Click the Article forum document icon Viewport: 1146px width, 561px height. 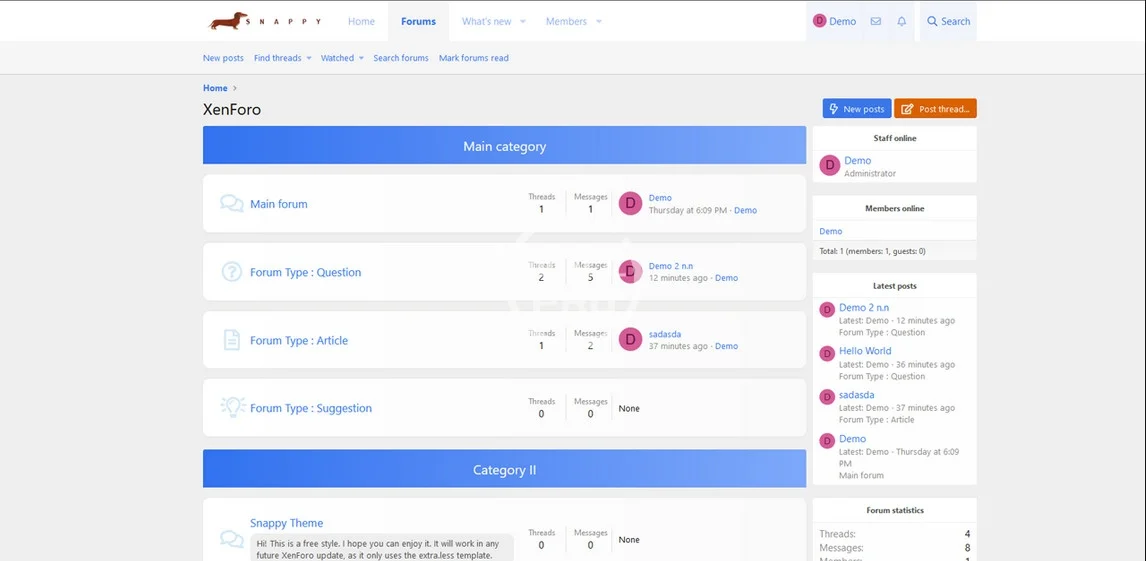click(231, 340)
